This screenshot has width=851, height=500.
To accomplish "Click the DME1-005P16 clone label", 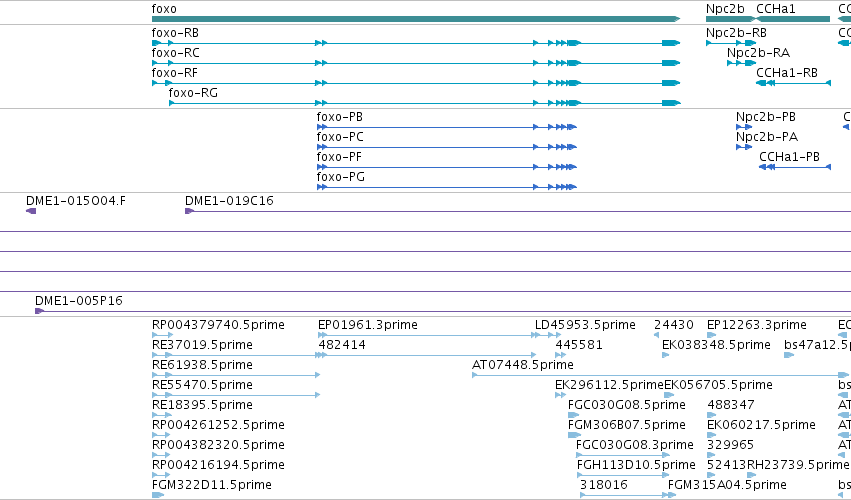I will (79, 301).
